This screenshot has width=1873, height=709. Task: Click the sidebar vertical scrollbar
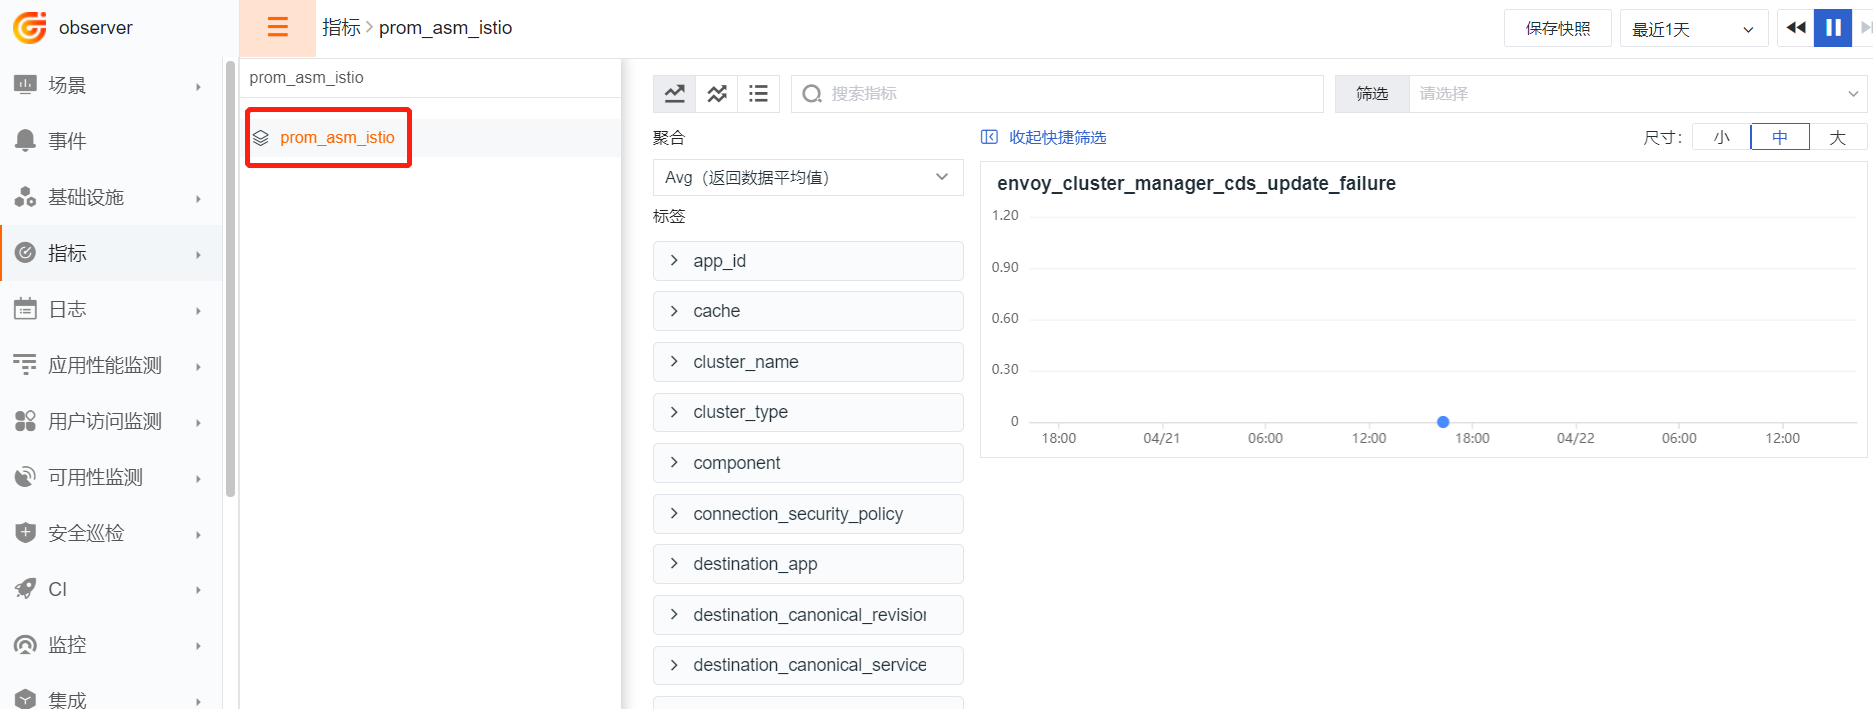point(231,278)
